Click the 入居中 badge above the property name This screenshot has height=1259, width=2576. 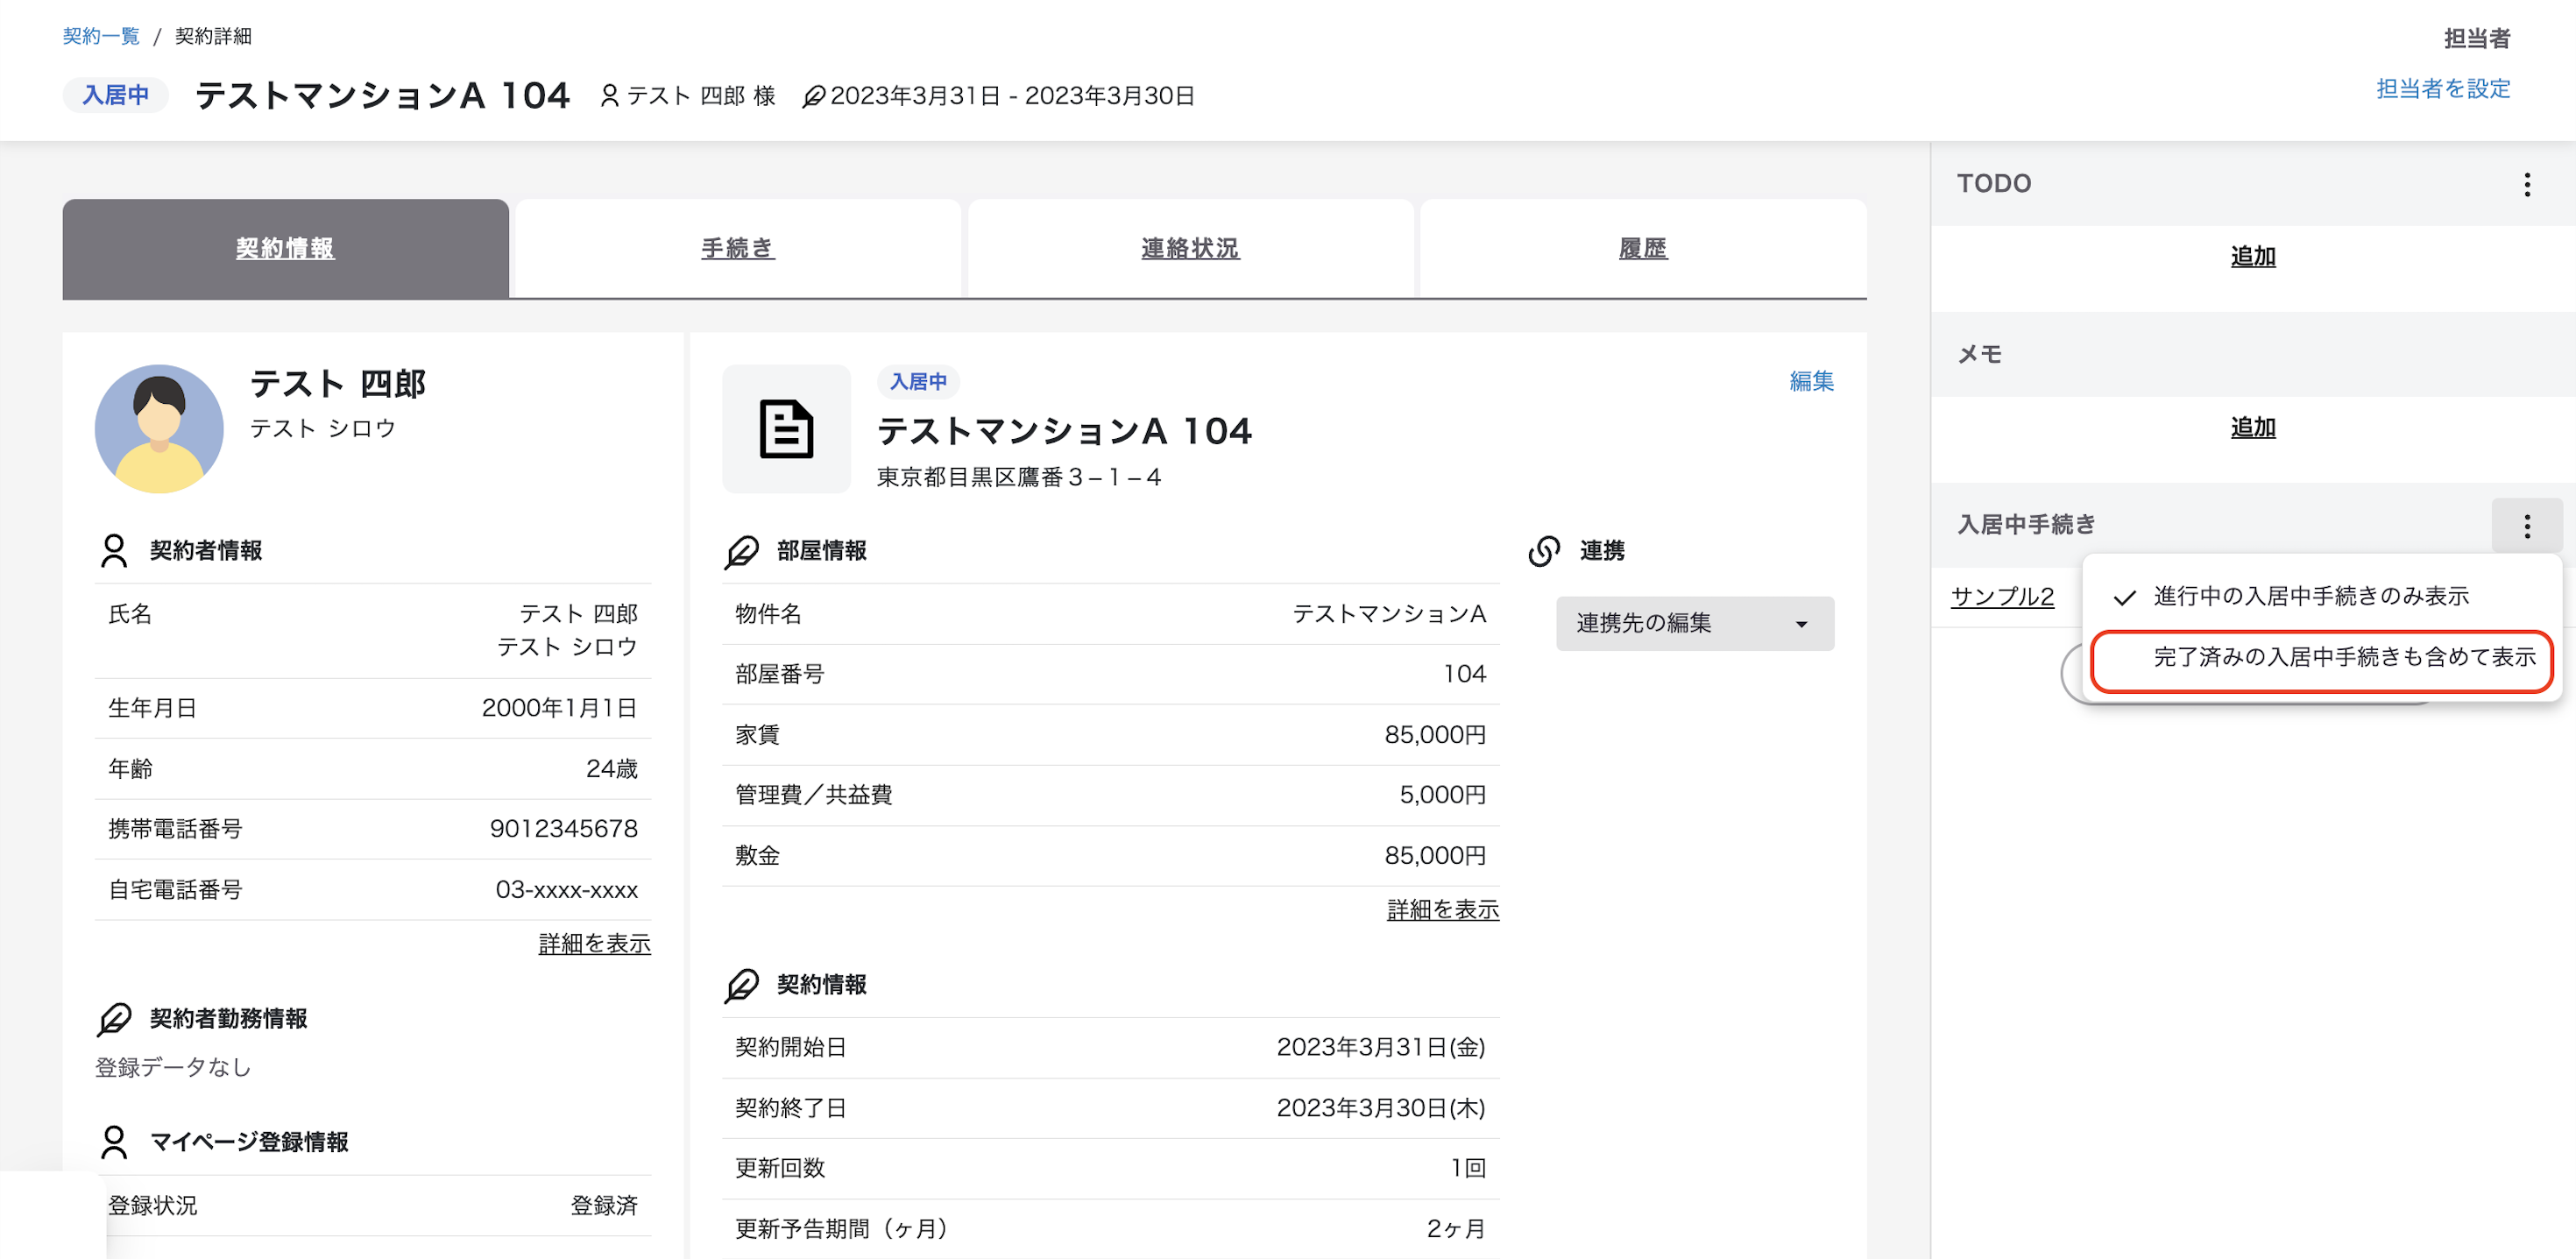click(918, 381)
